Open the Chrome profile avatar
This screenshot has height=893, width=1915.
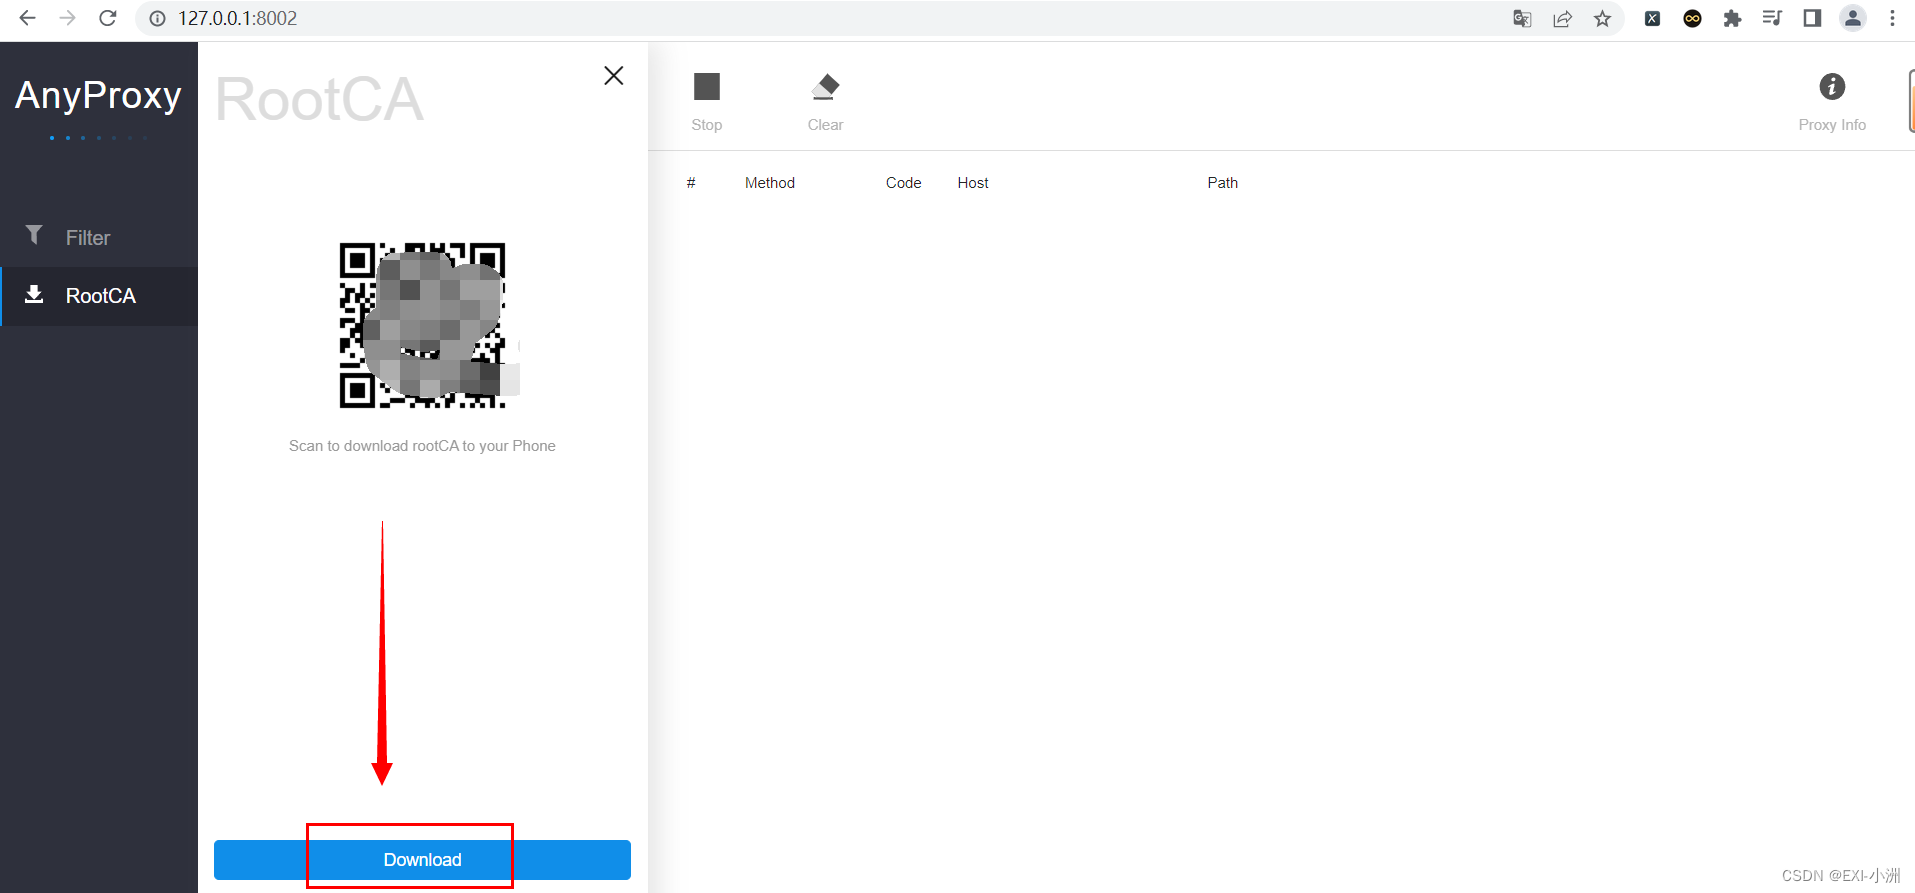pyautogui.click(x=1853, y=18)
